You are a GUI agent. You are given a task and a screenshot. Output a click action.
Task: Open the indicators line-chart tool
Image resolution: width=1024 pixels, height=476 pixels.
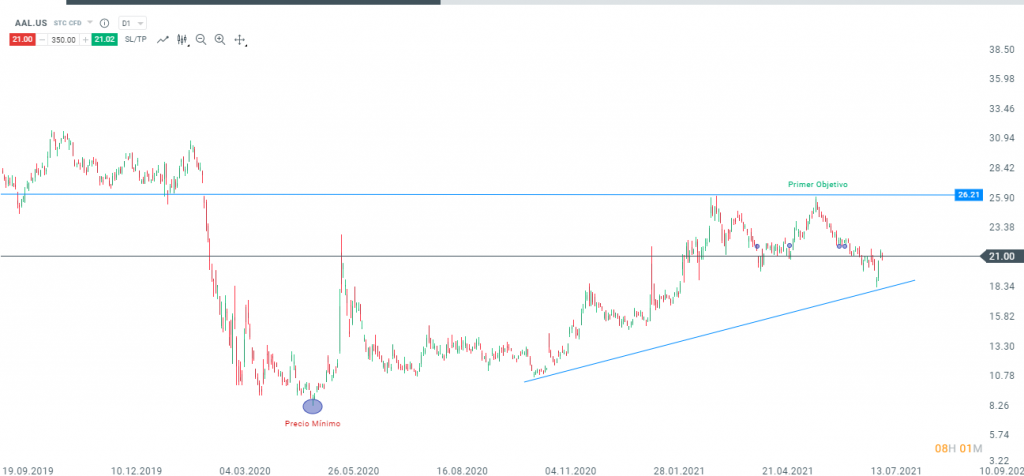pyautogui.click(x=163, y=40)
